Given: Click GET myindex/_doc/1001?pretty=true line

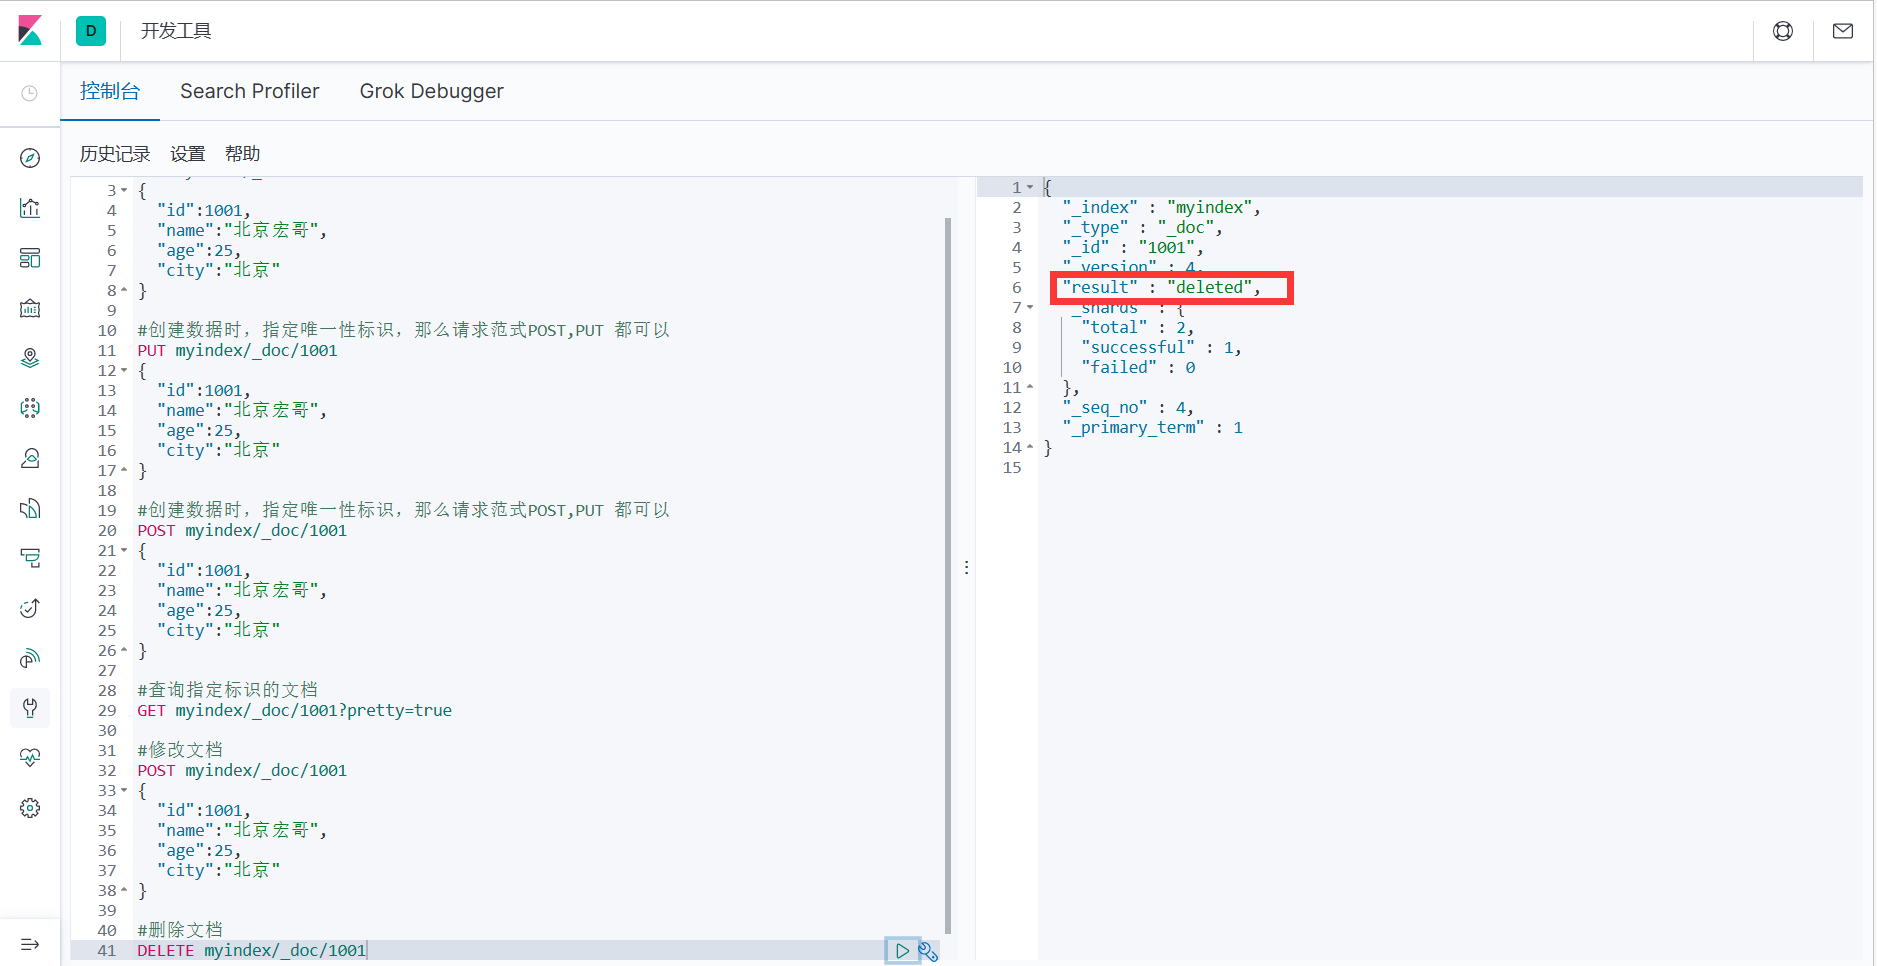Looking at the screenshot, I should pyautogui.click(x=295, y=710).
